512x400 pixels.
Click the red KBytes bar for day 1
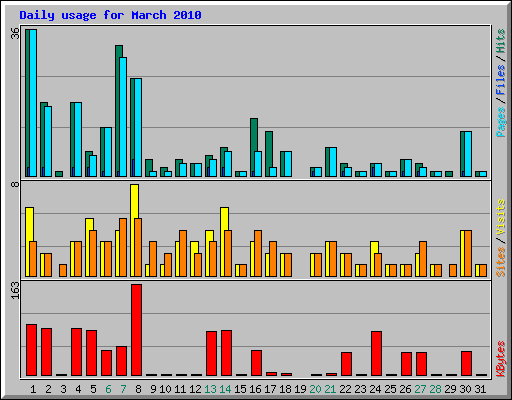coord(31,350)
